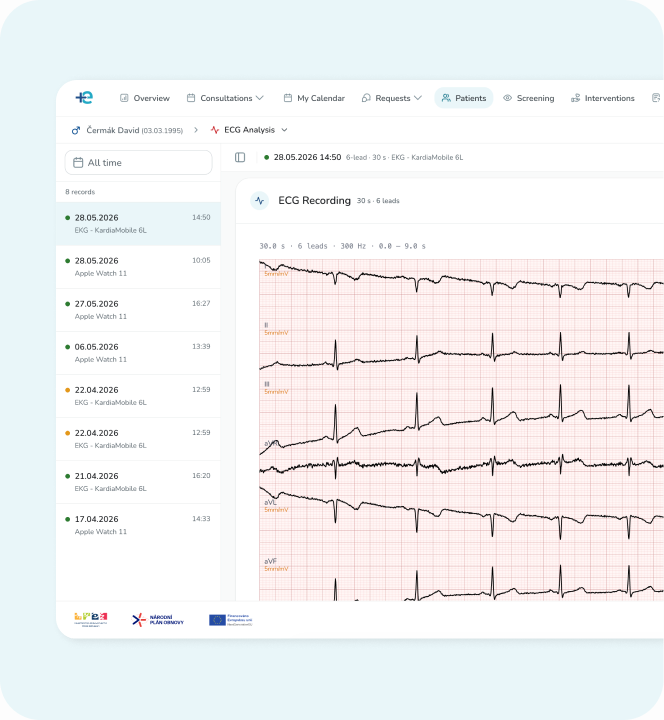Click the ECG Recording pulse icon

259,201
